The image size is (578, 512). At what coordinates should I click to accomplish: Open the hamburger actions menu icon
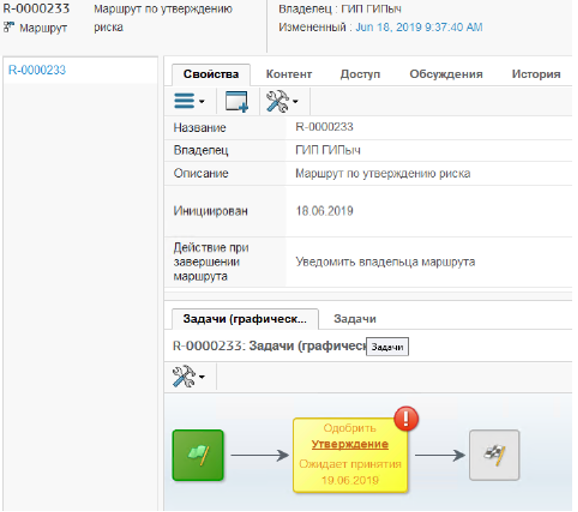[x=184, y=101]
